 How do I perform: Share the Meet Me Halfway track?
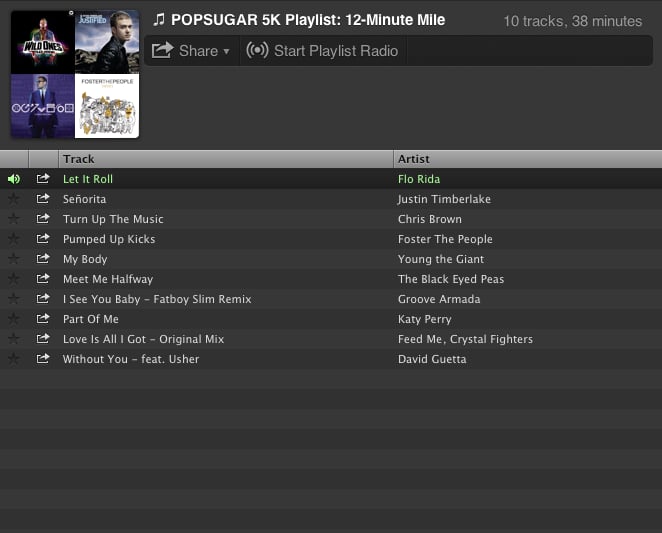coord(43,279)
